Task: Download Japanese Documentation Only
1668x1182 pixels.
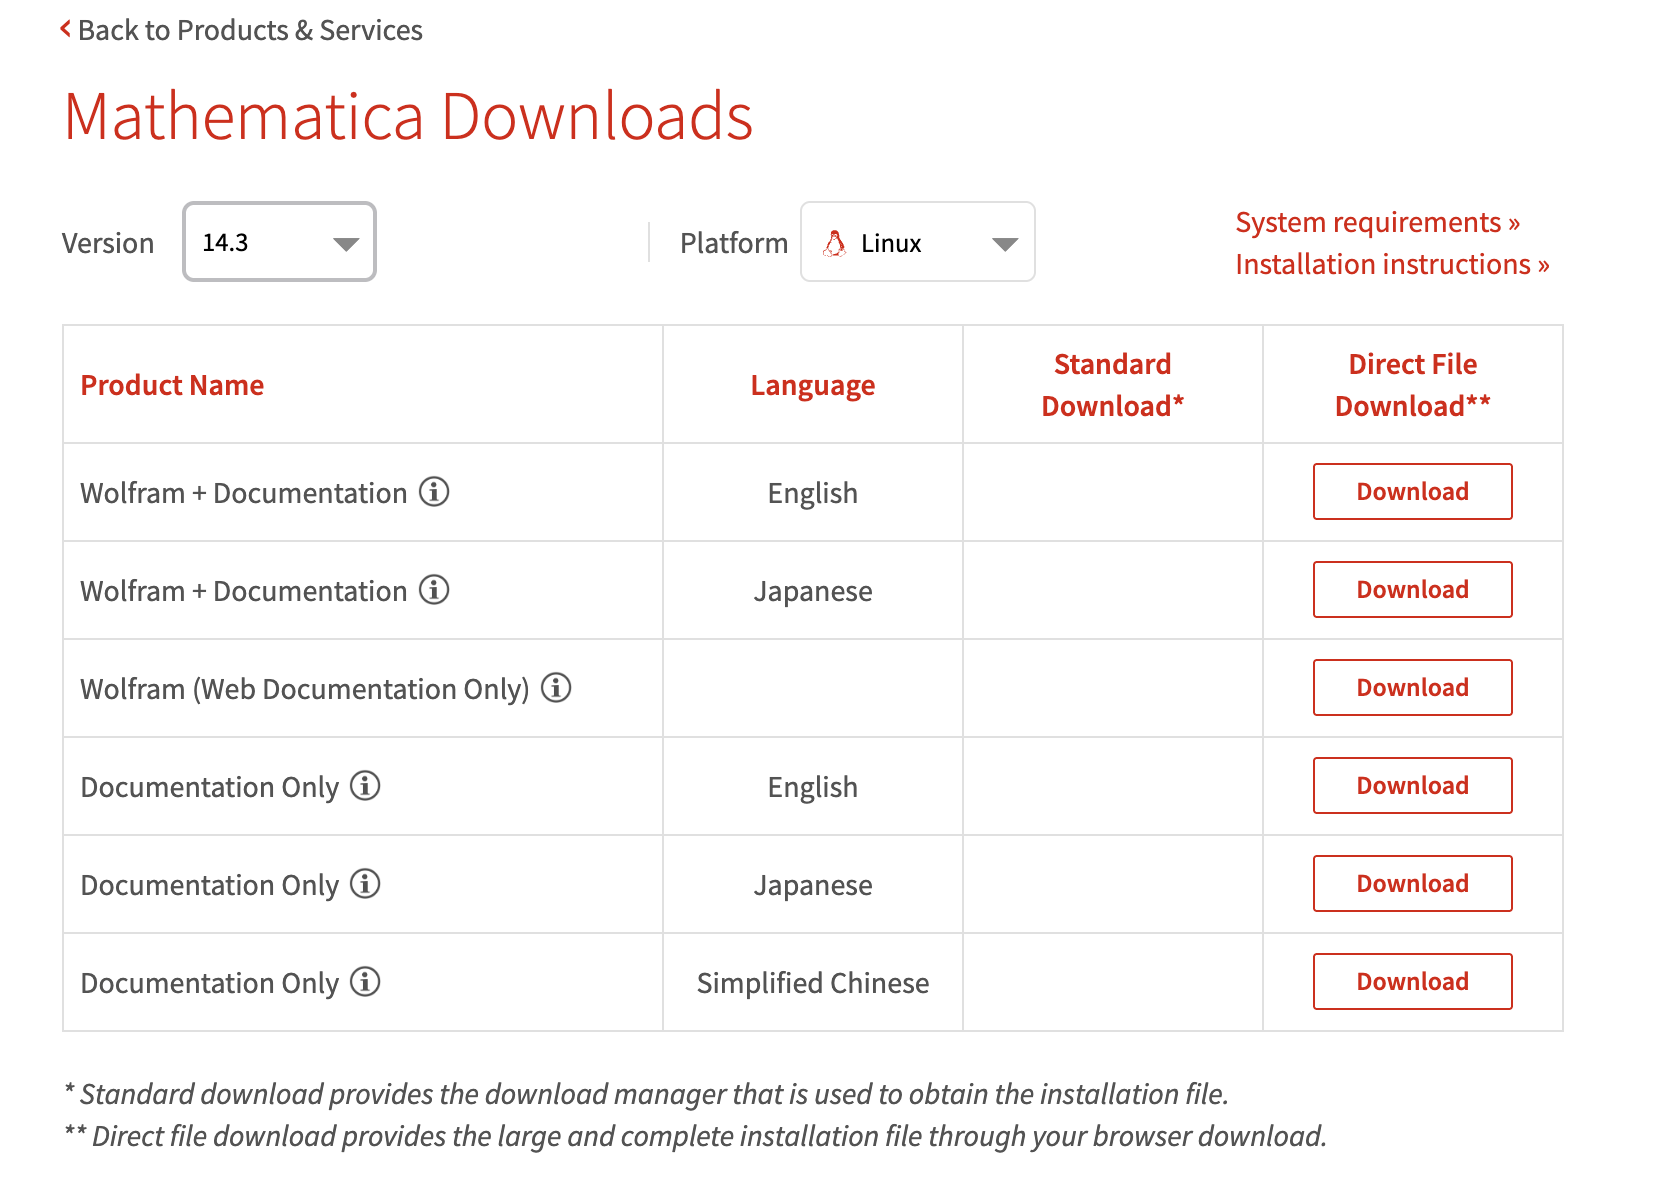Action: point(1412,883)
